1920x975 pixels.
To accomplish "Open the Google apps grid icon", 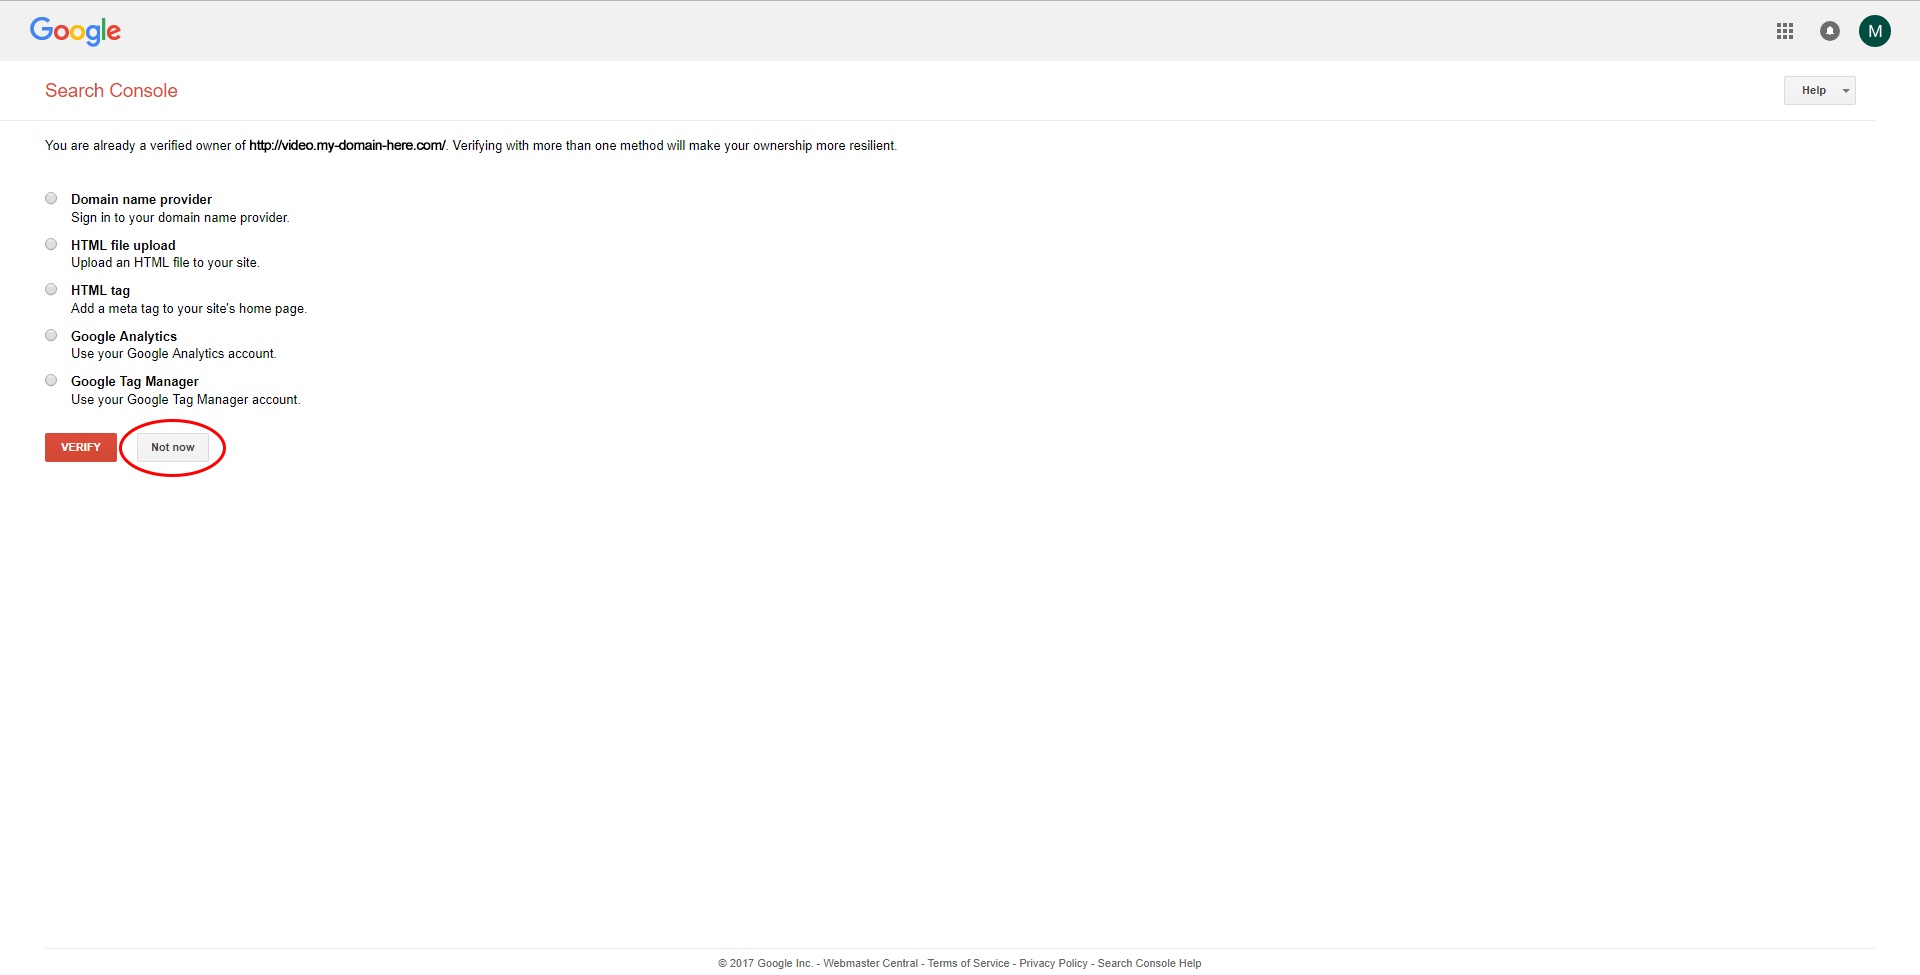I will [1785, 31].
